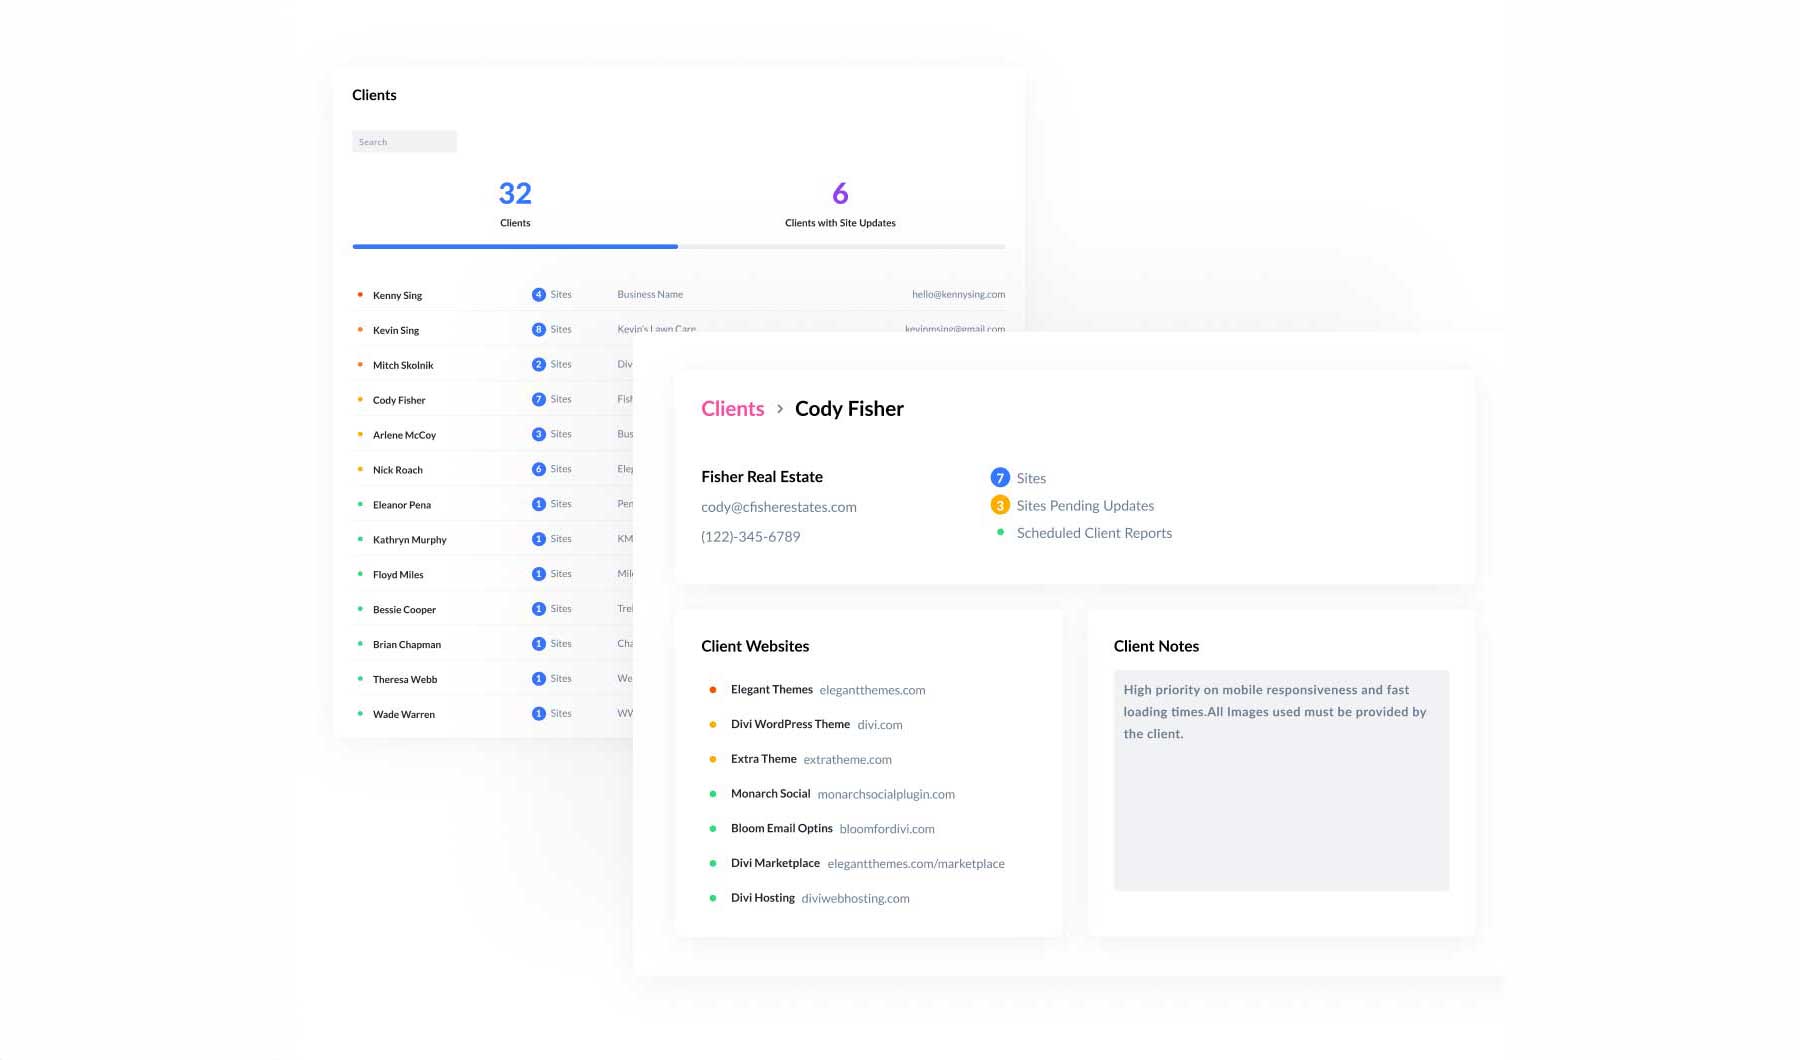Screen dimensions: 1800x1060
Task: Select the Bloom Email Optins site name
Action: click(782, 828)
